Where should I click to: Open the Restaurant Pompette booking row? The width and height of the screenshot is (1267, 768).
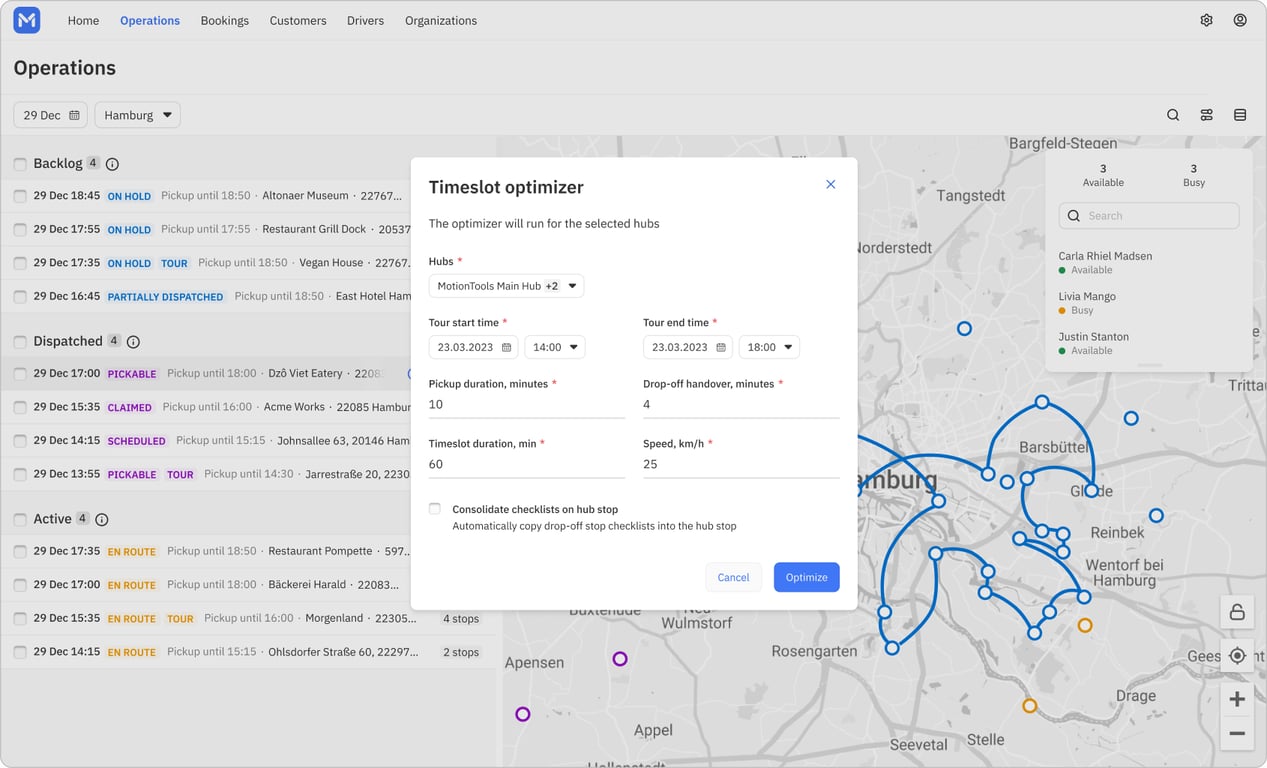[249, 552]
